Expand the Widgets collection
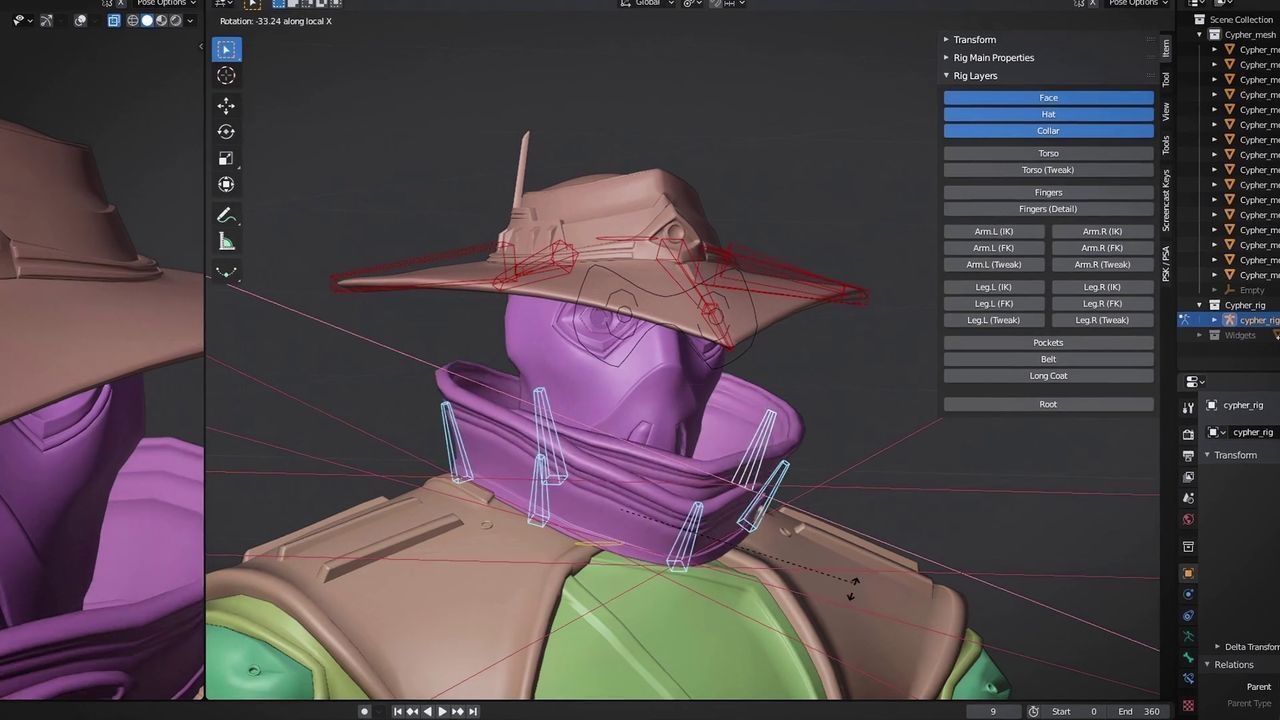This screenshot has height=720, width=1280. coord(1200,335)
